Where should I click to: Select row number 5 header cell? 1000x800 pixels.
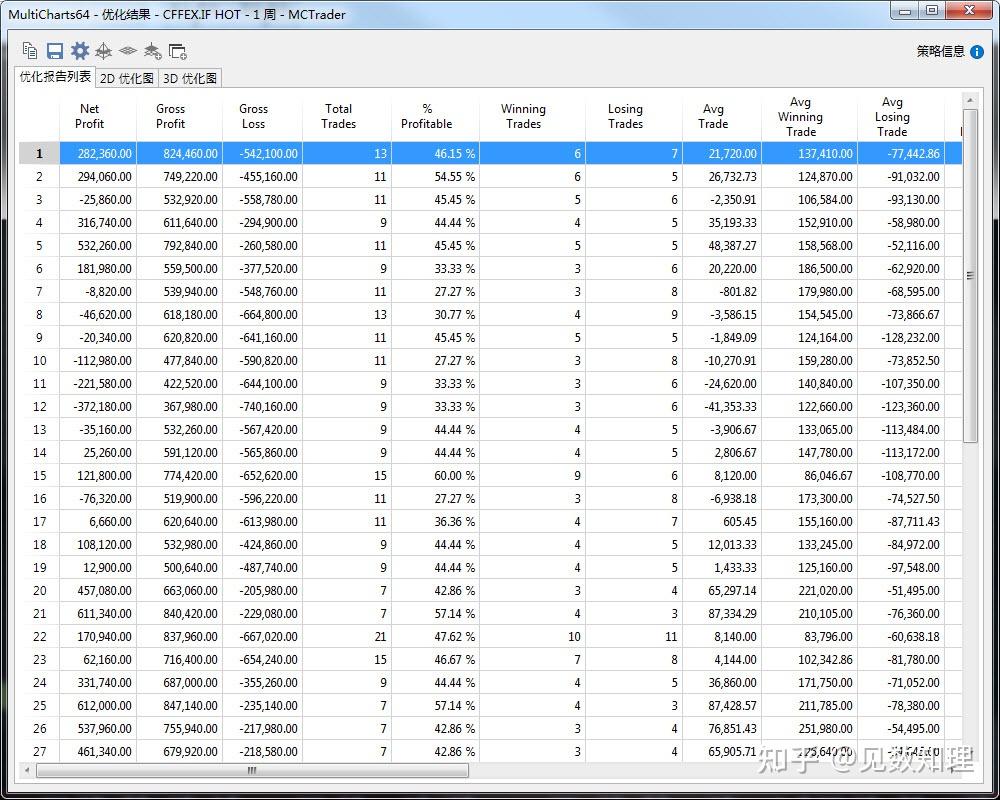pyautogui.click(x=39, y=246)
